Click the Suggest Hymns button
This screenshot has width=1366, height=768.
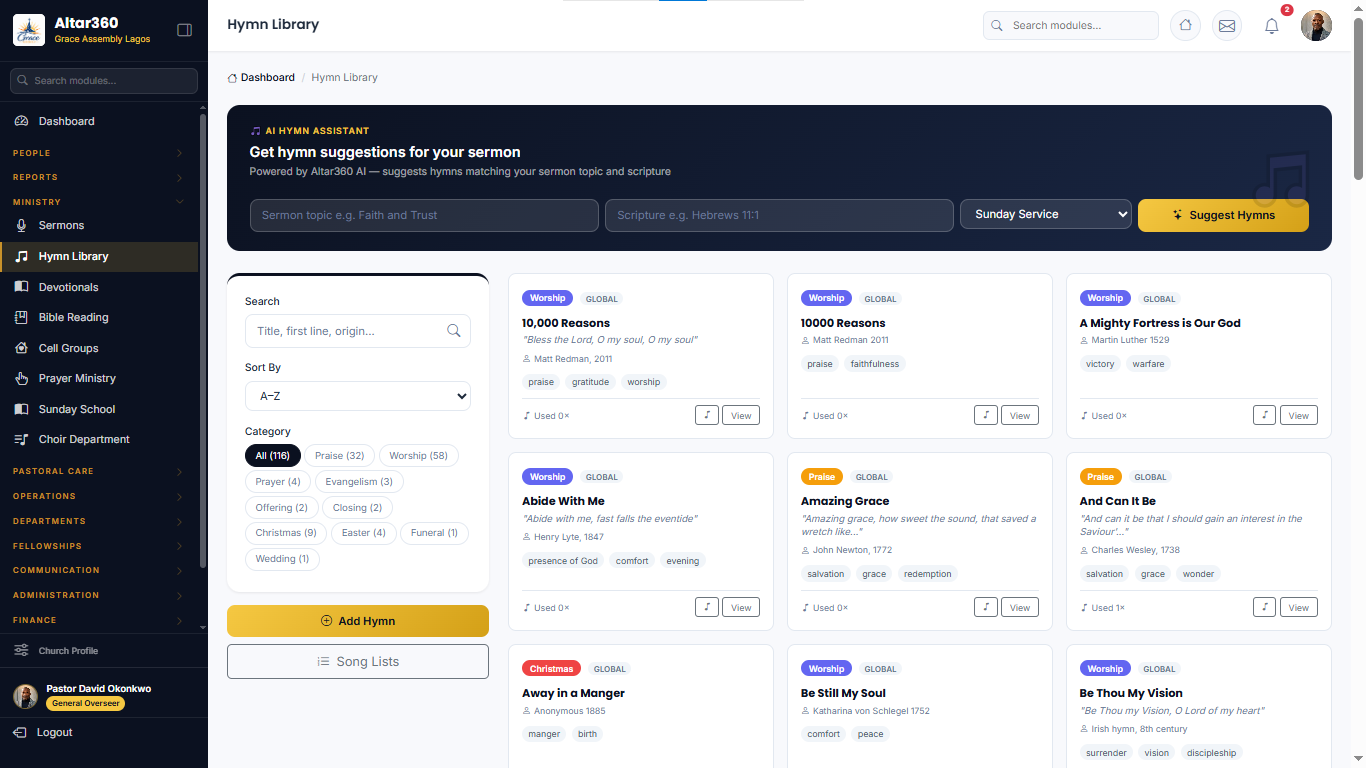pyautogui.click(x=1223, y=215)
